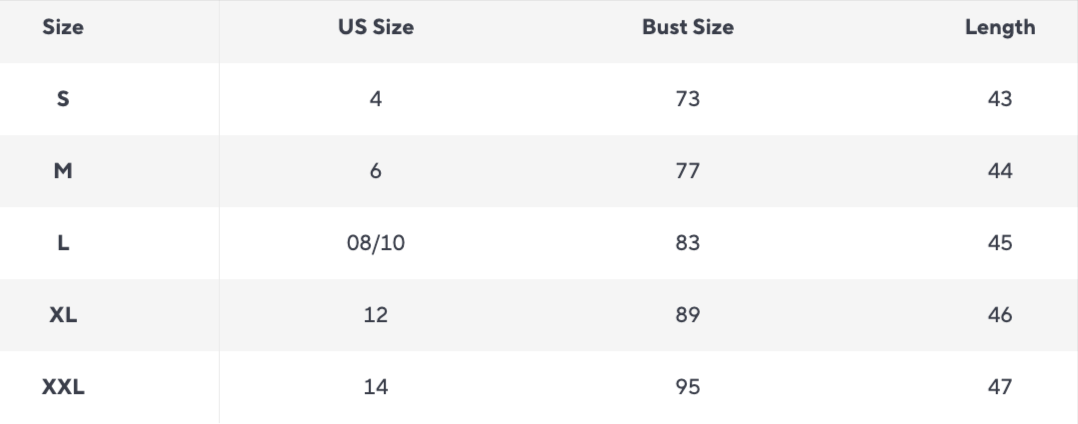Select the XXL size row label

62,388
